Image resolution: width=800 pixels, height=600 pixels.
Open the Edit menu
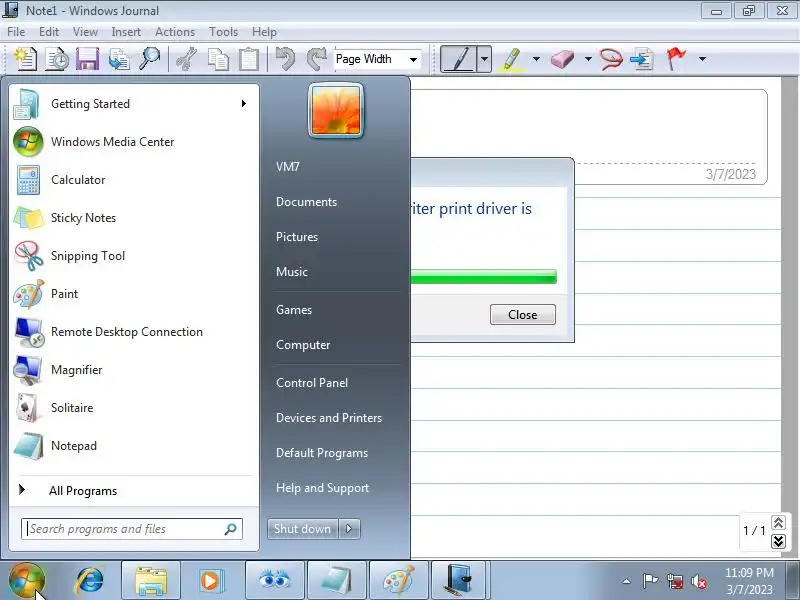tap(49, 32)
